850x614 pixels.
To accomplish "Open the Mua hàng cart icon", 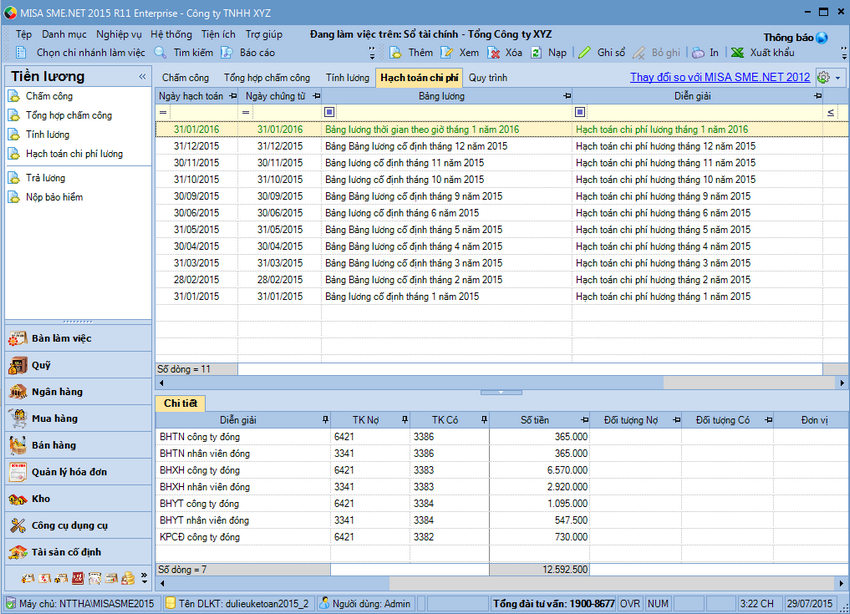I will coord(18,418).
